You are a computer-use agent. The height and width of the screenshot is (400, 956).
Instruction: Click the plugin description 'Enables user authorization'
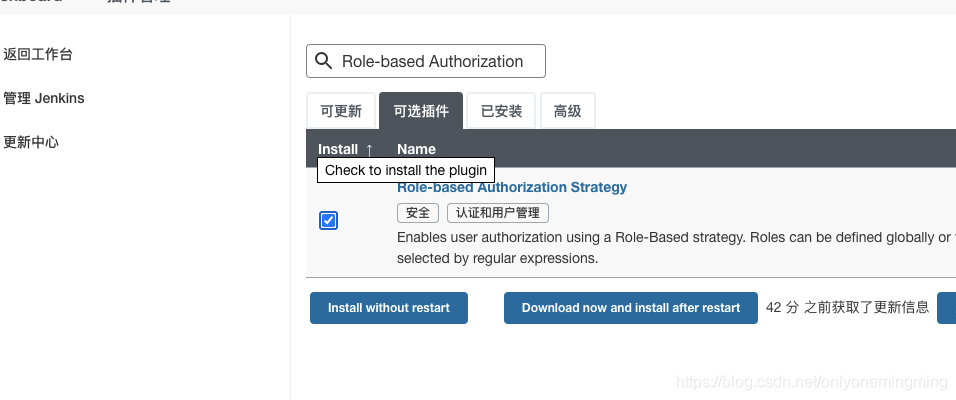click(x=674, y=248)
